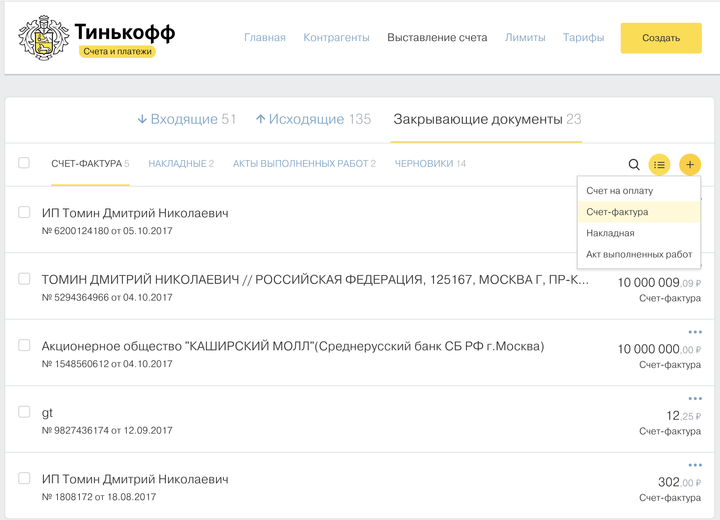This screenshot has height=520, width=720.
Task: Click amount 10 000 000,00 ₽
Action: [659, 349]
